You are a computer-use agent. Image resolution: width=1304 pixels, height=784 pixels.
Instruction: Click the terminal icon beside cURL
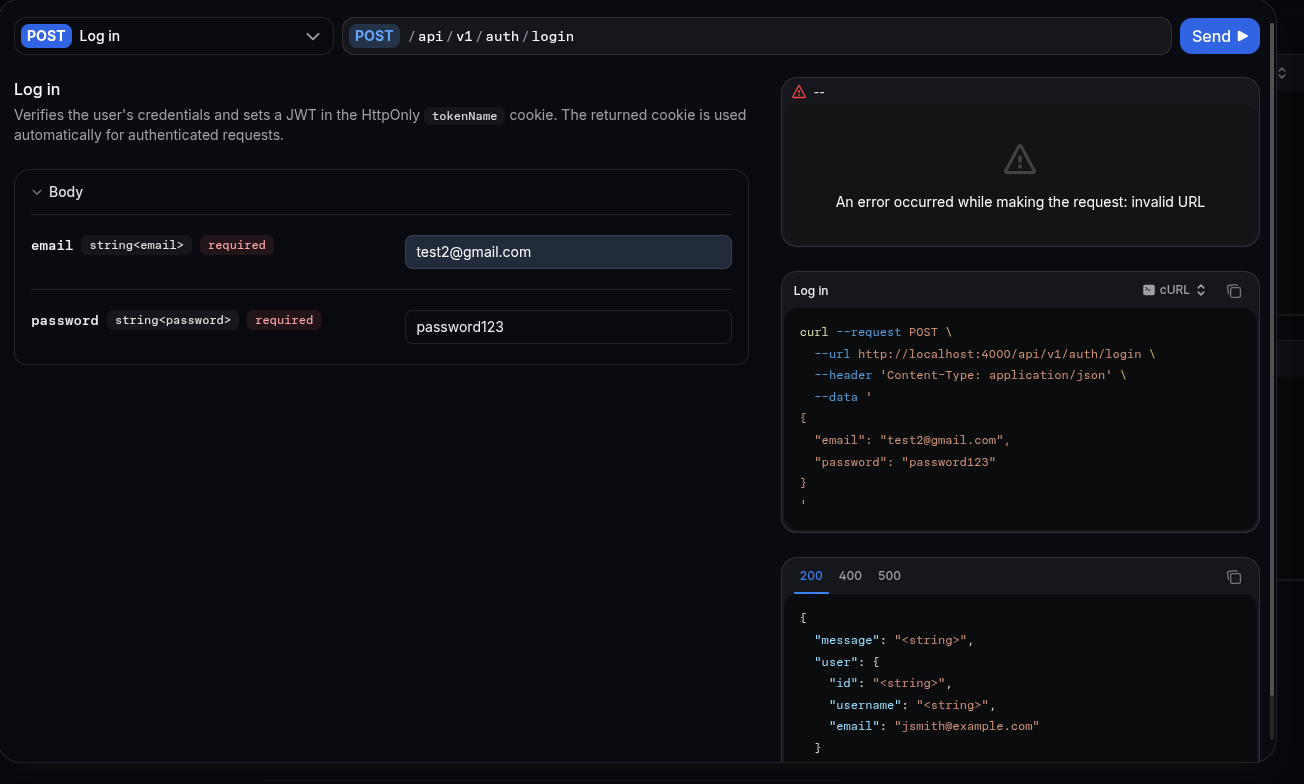coord(1149,291)
